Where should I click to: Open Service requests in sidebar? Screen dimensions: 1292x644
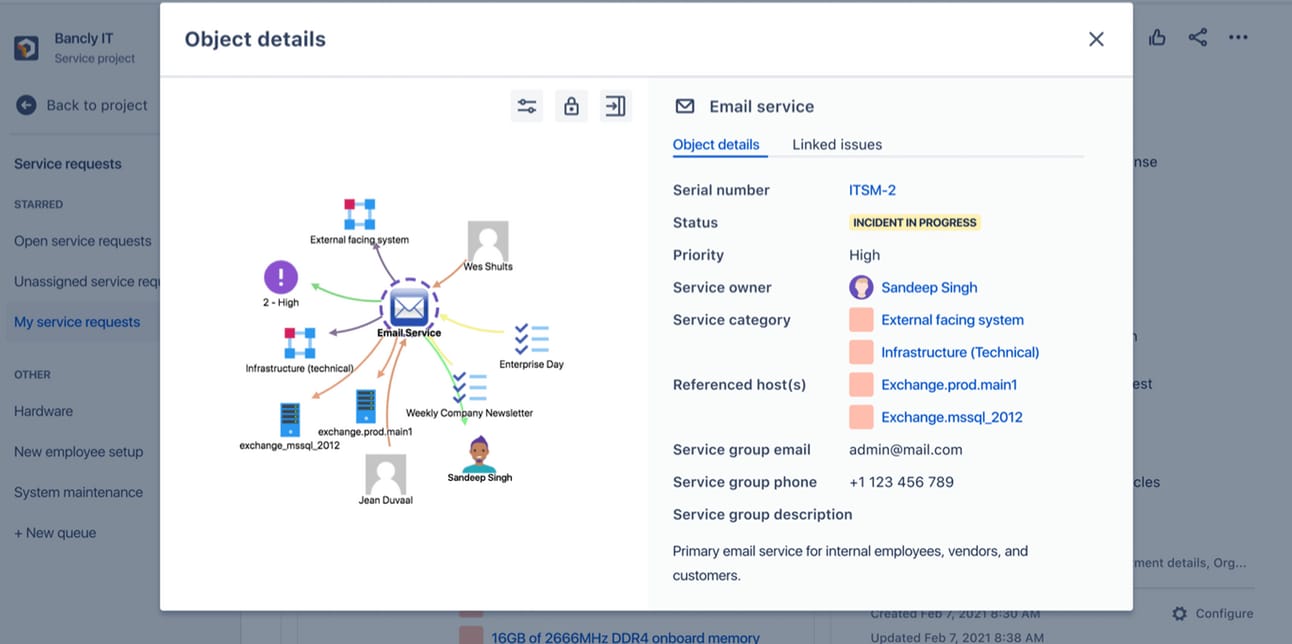[68, 164]
